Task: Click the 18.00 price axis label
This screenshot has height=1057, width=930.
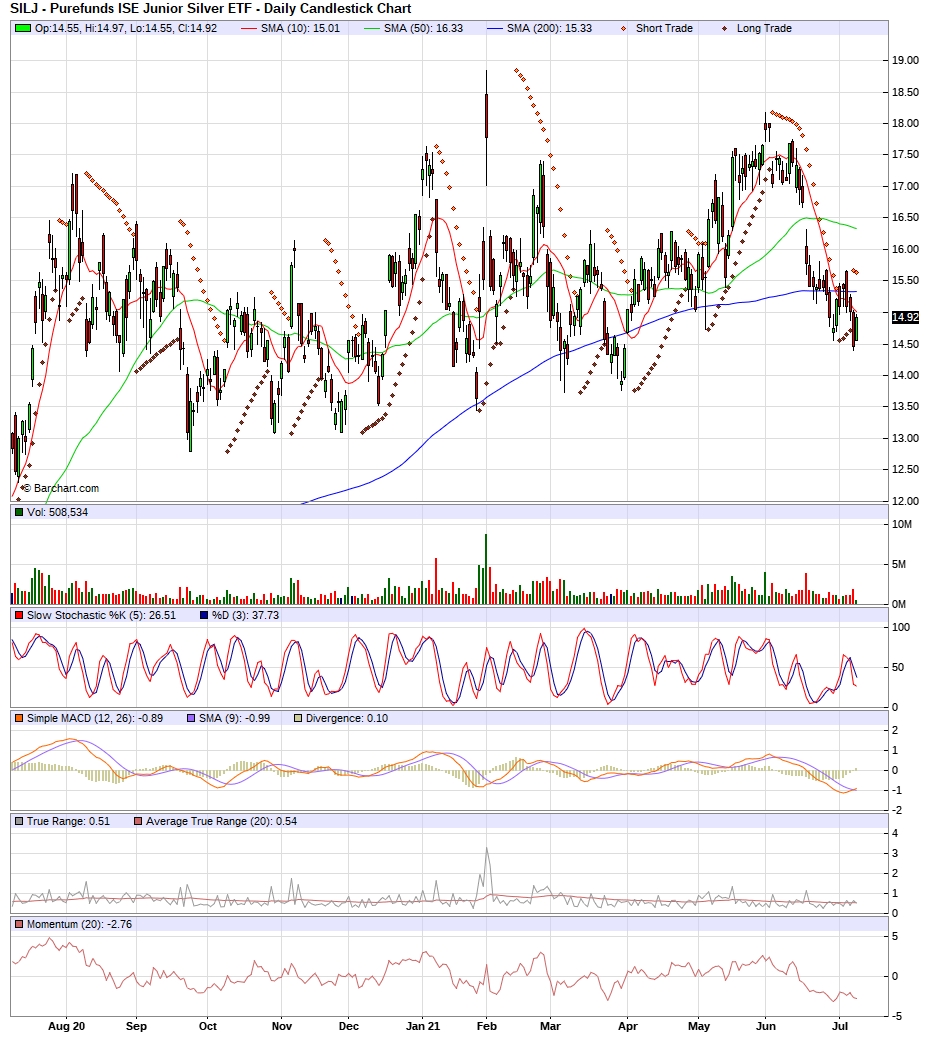Action: click(x=905, y=123)
